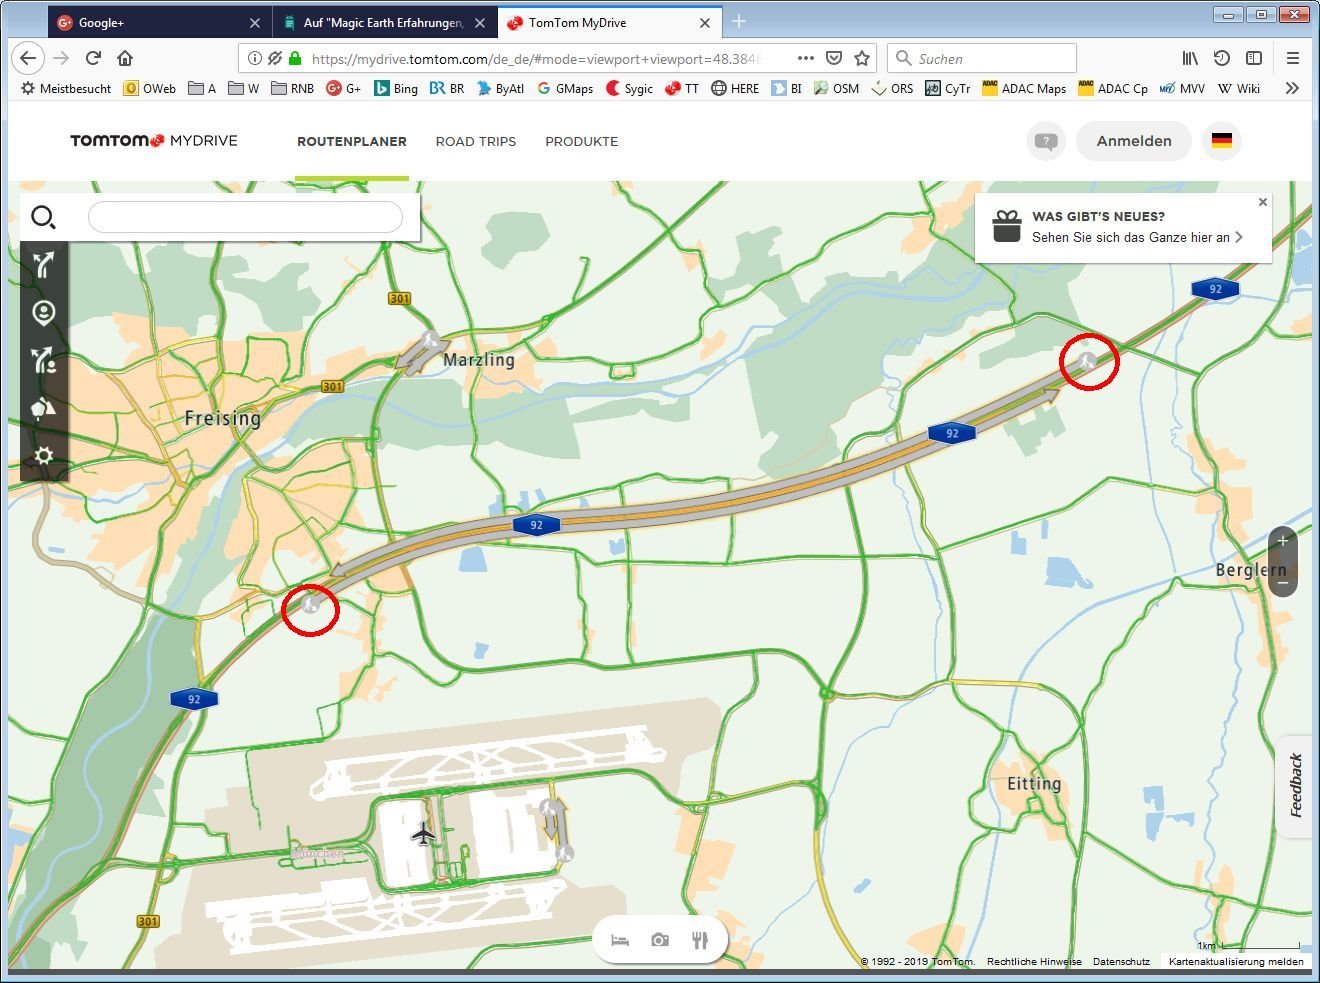Close the Google+ tab
The image size is (1320, 983).
click(x=255, y=22)
